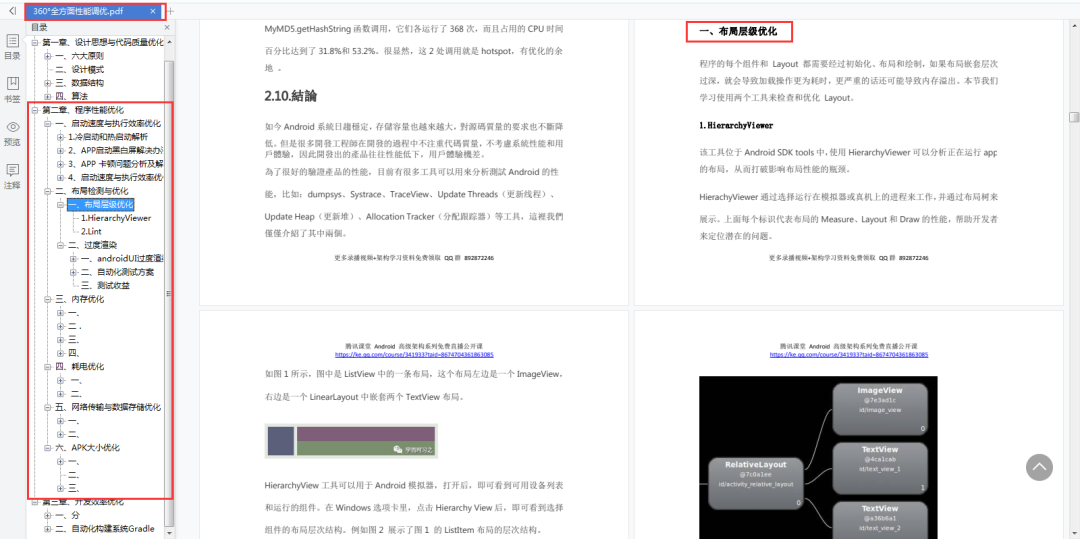Open the 书签 bookmarks panel
This screenshot has height=539, width=1080.
point(12,89)
